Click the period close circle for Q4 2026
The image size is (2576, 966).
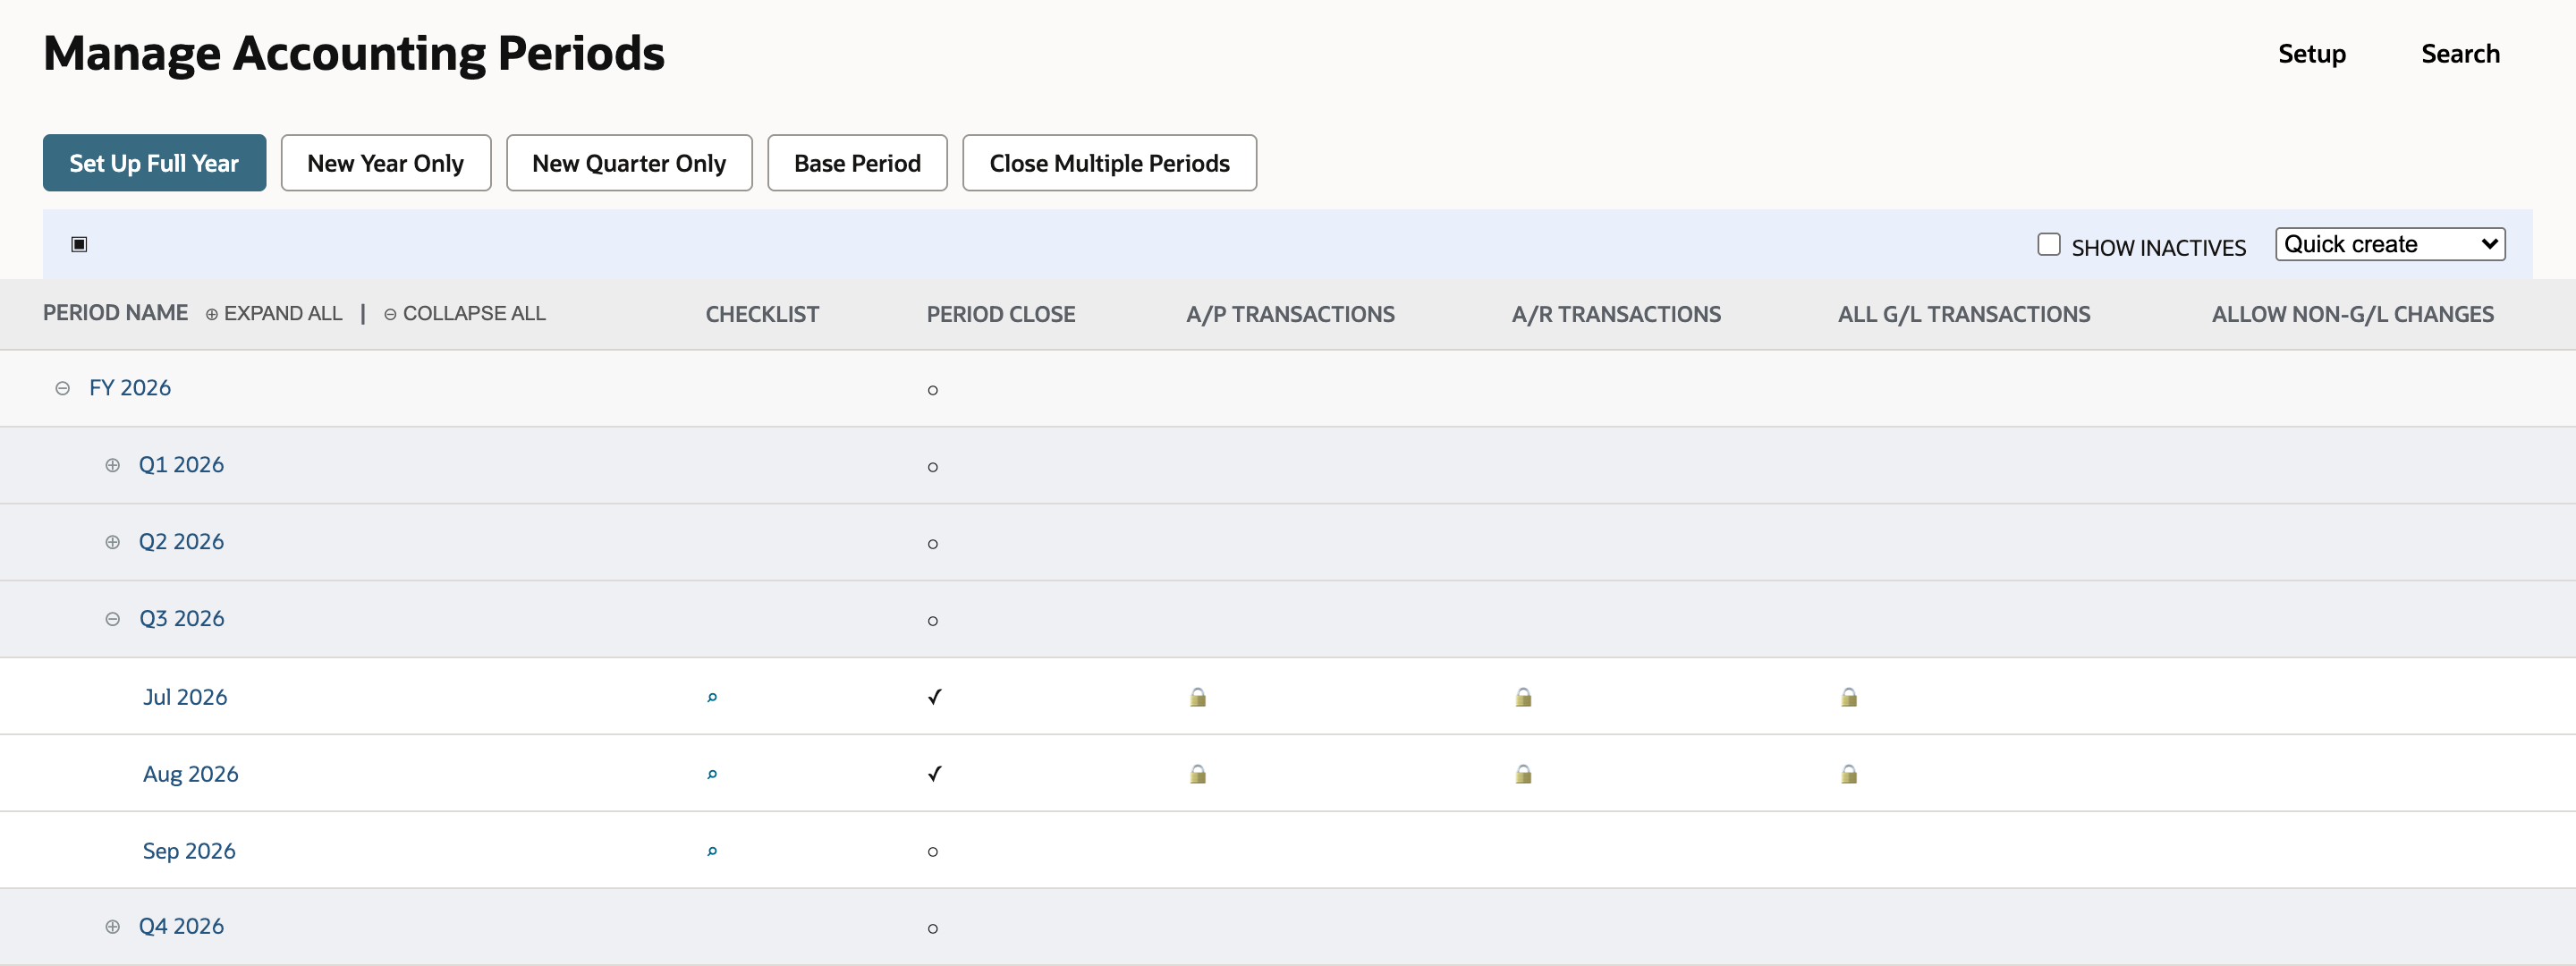tap(933, 929)
